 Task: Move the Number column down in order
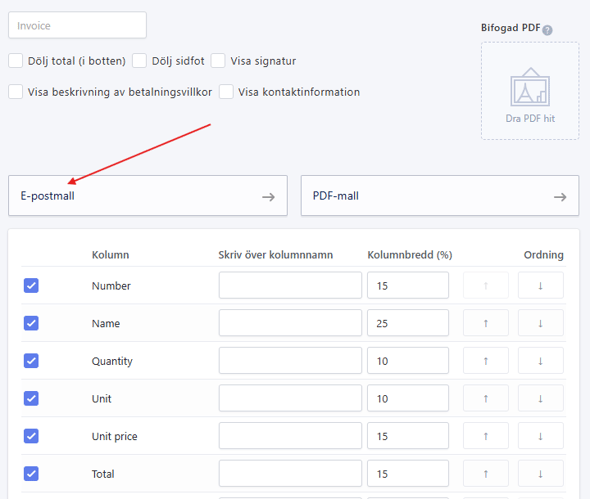tap(540, 285)
